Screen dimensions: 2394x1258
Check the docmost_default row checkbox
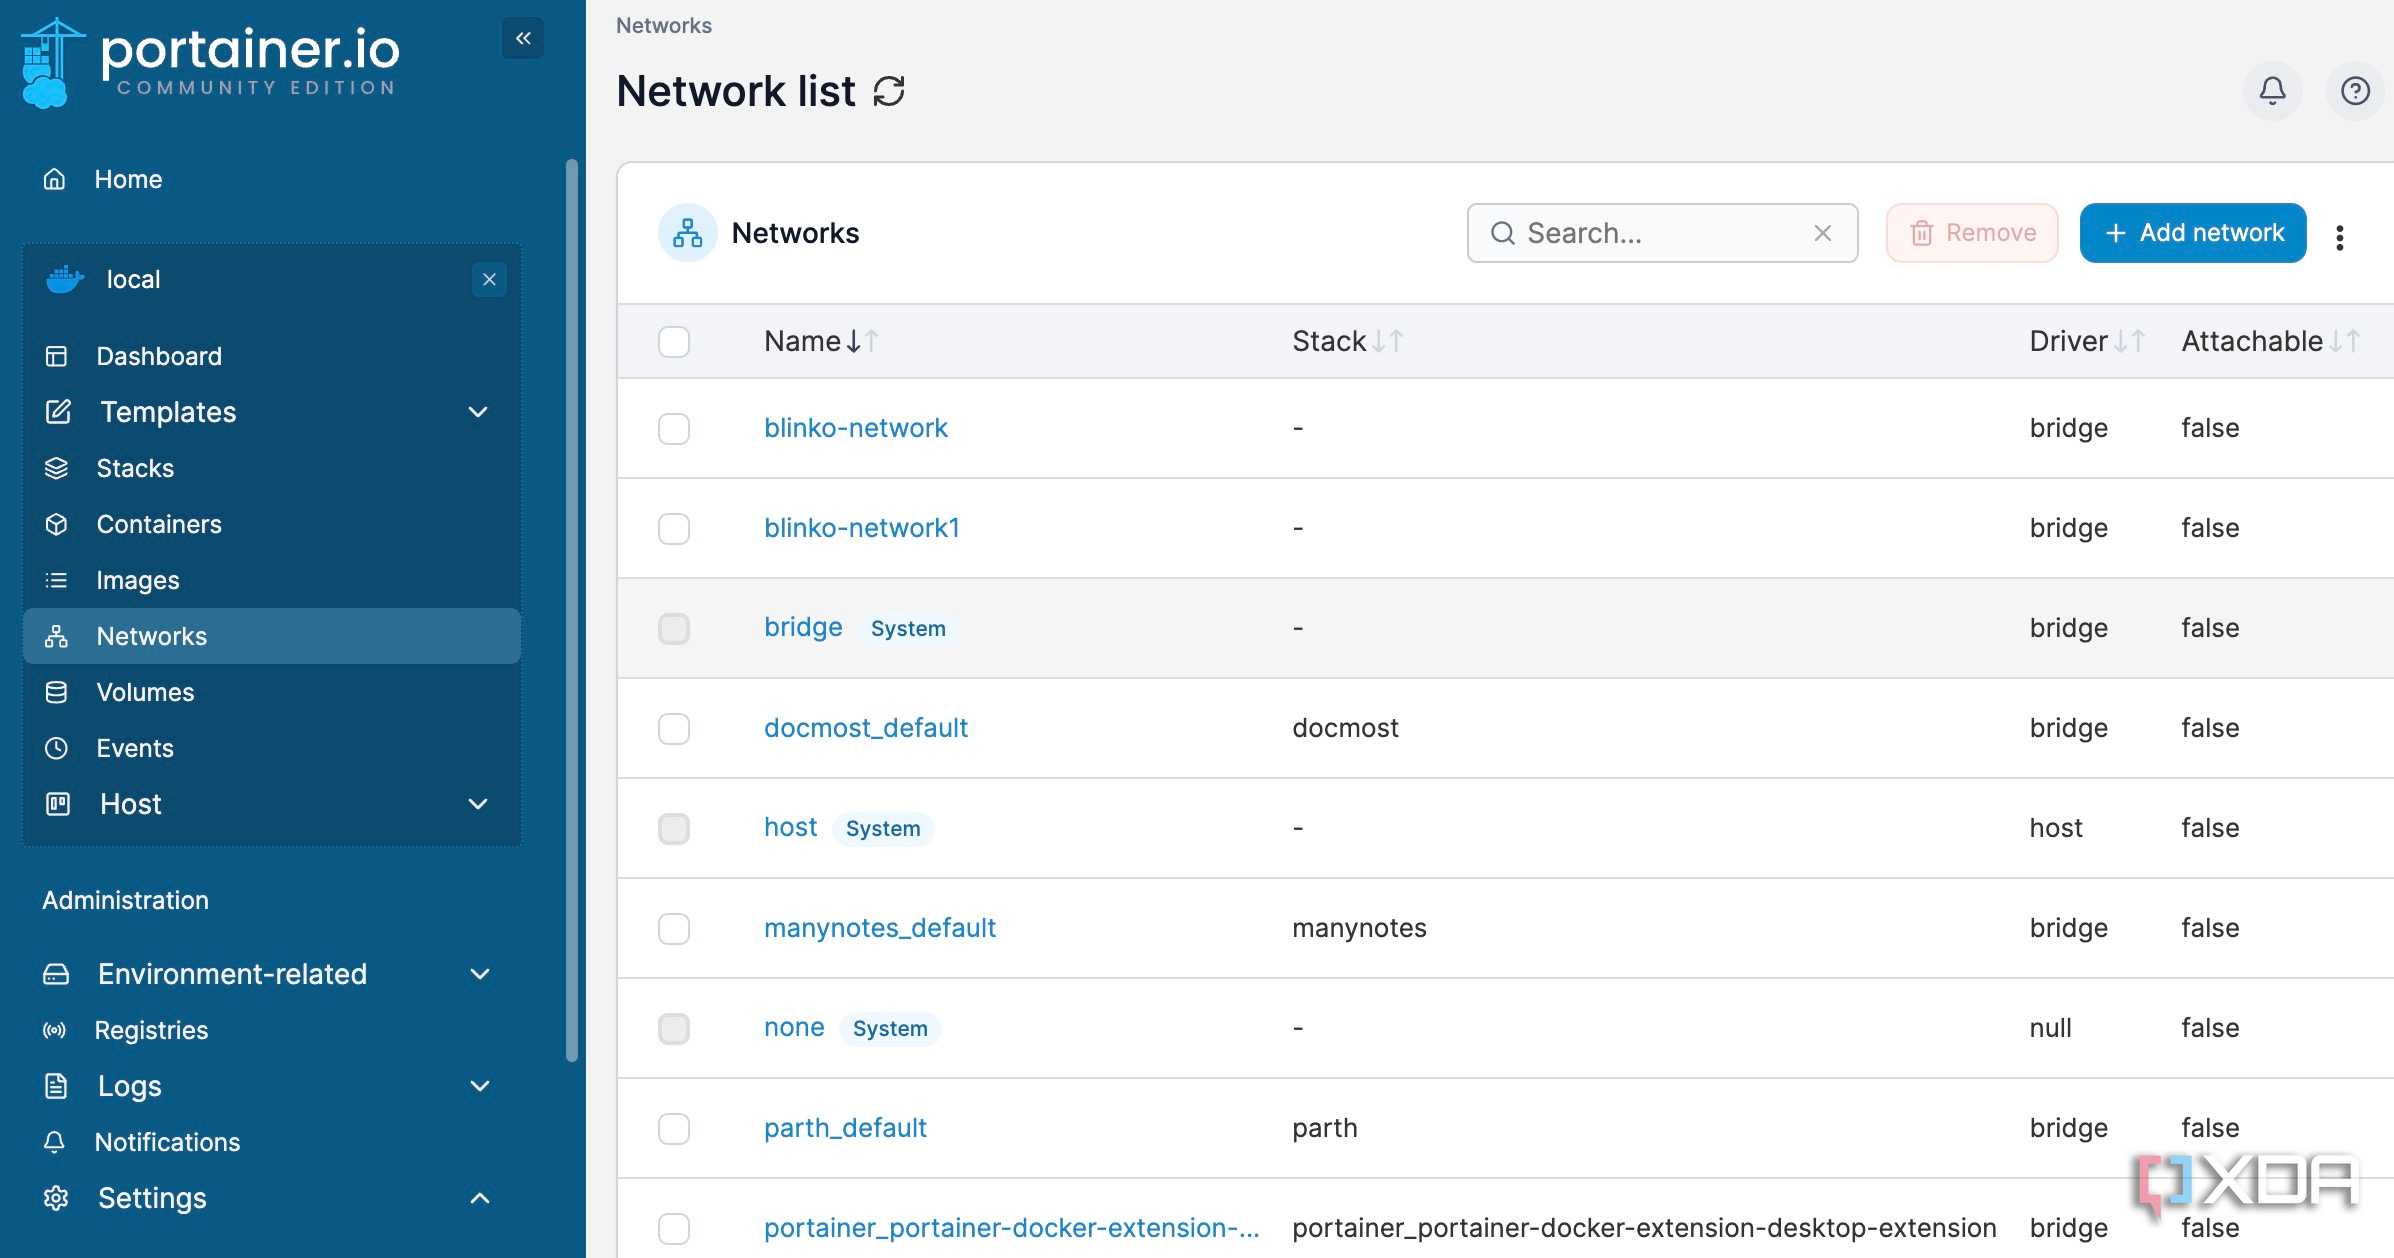(x=674, y=728)
